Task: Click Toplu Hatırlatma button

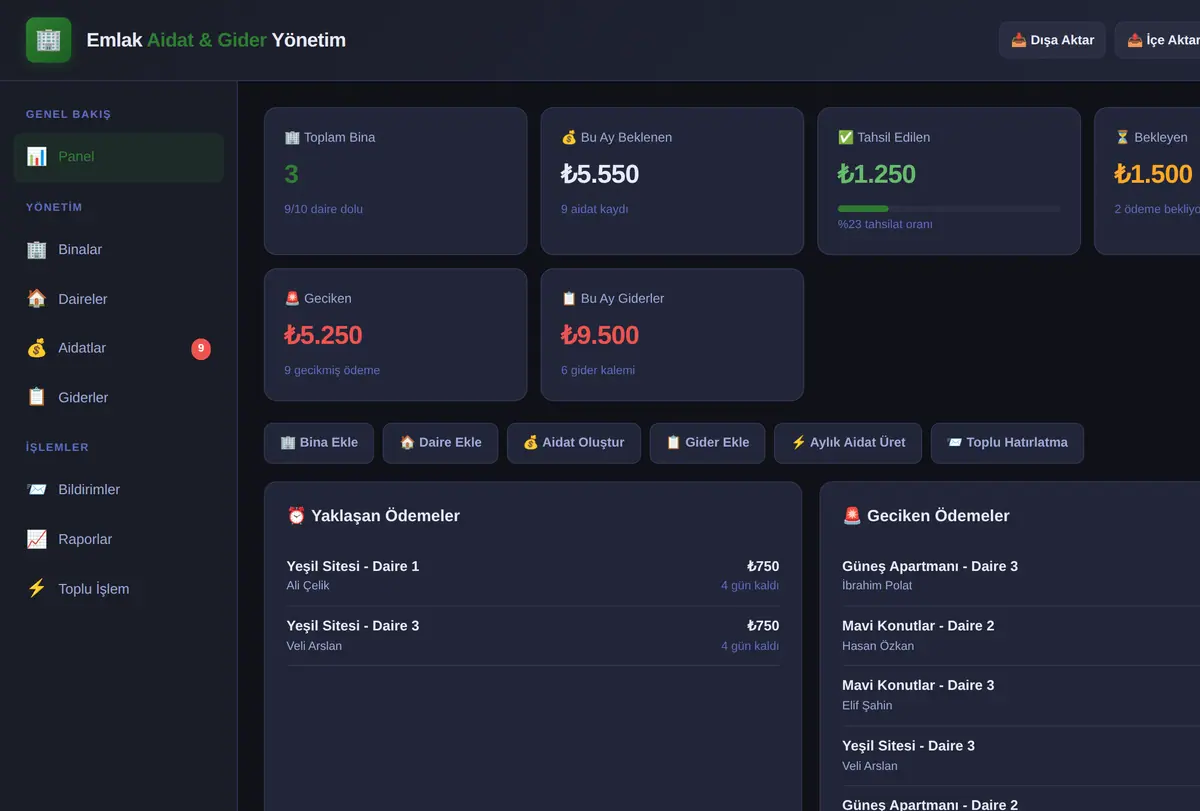Action: click(1007, 443)
